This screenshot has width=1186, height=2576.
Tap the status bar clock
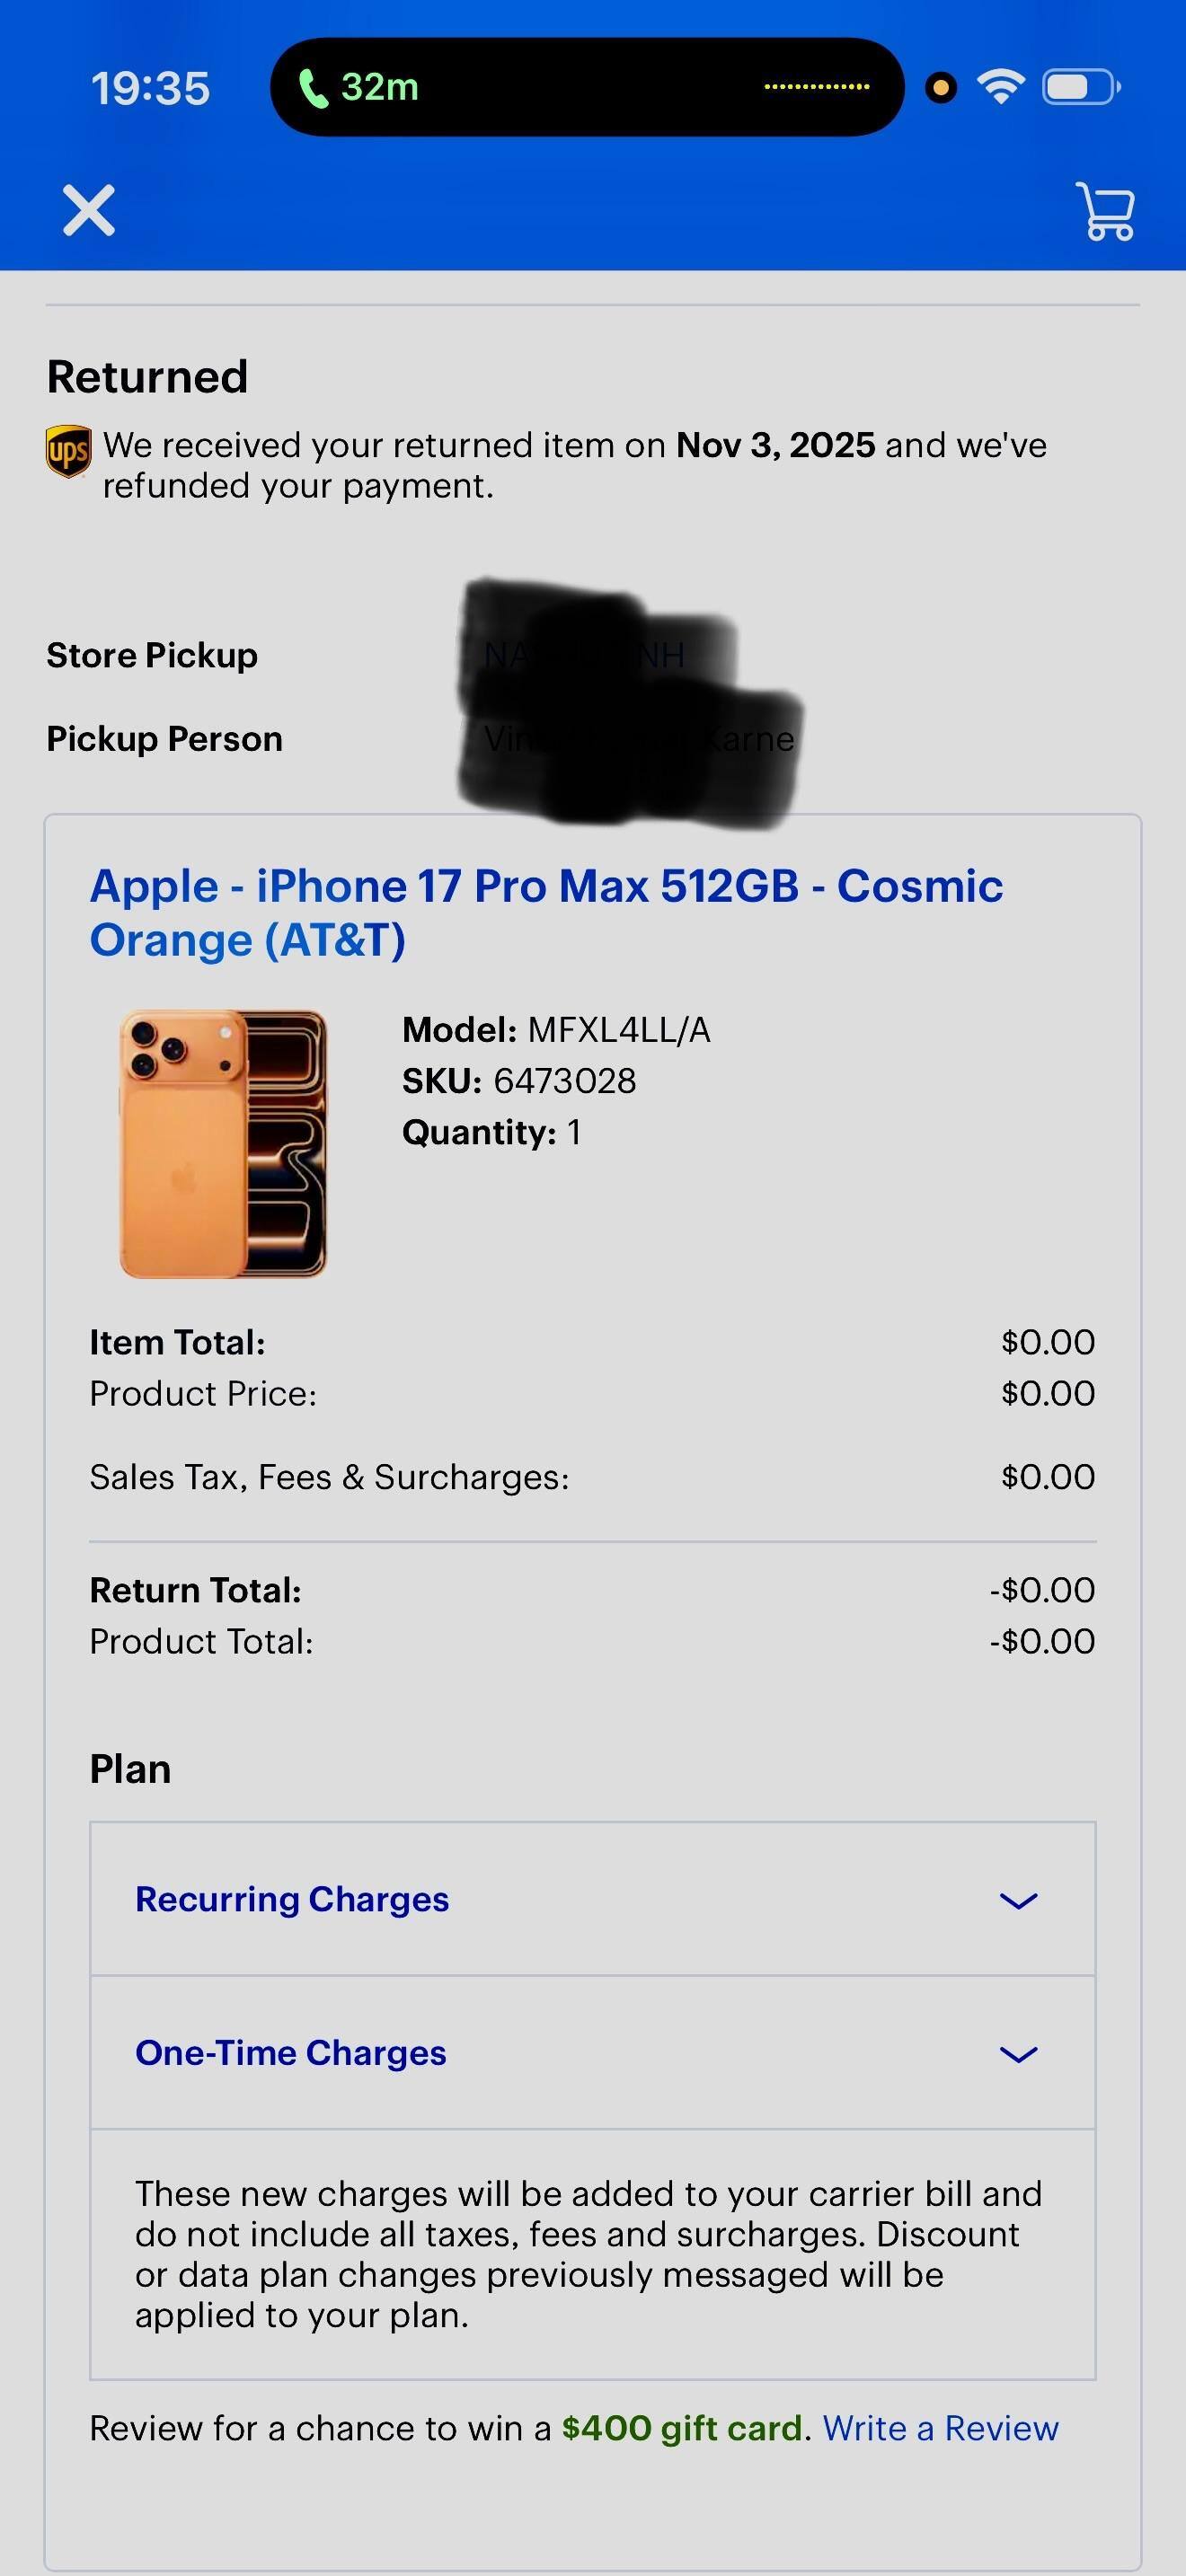click(x=150, y=88)
